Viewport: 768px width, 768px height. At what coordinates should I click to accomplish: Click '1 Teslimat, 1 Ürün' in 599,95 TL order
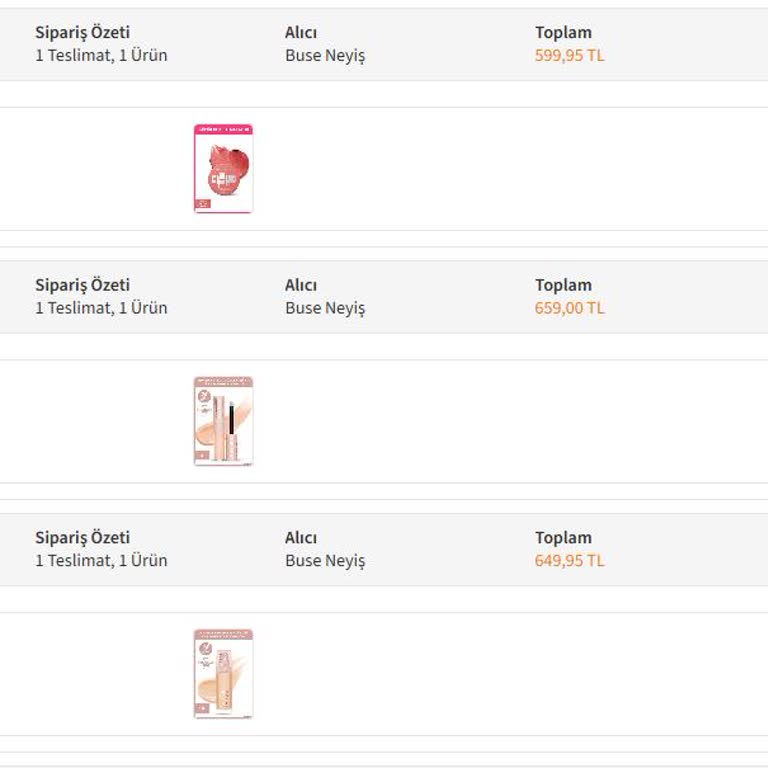point(101,56)
